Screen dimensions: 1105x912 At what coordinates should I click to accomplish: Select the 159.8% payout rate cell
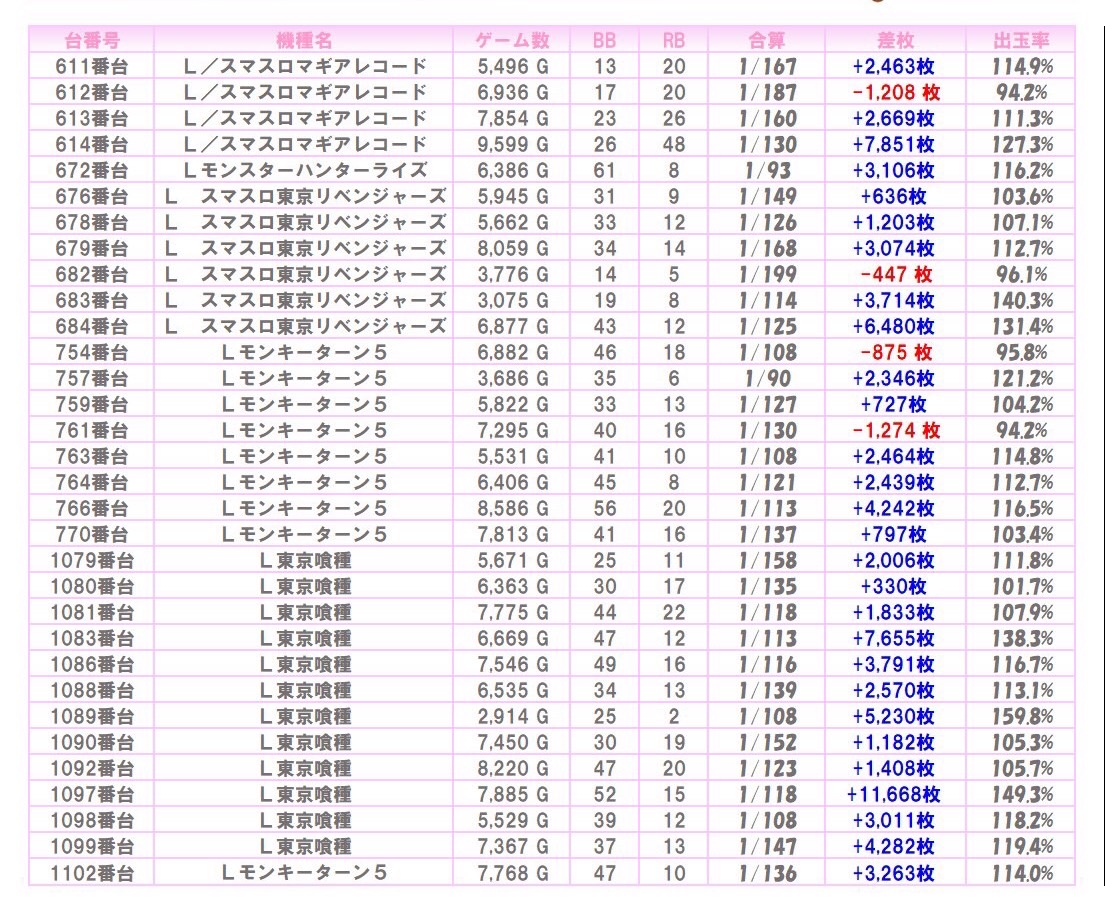1021,717
